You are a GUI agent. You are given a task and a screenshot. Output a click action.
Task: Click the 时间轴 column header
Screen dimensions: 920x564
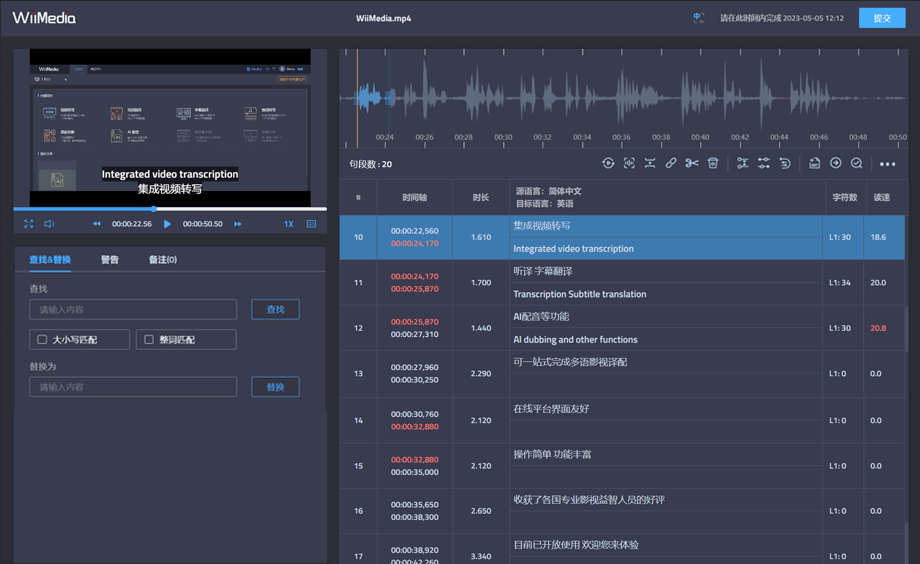(414, 197)
